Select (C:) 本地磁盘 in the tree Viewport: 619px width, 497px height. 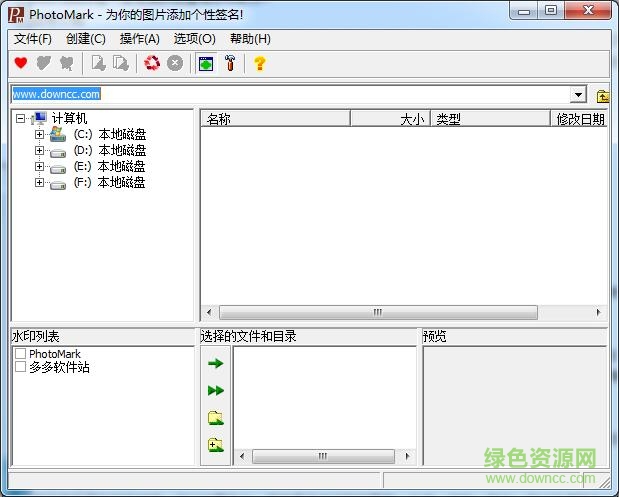coord(110,134)
